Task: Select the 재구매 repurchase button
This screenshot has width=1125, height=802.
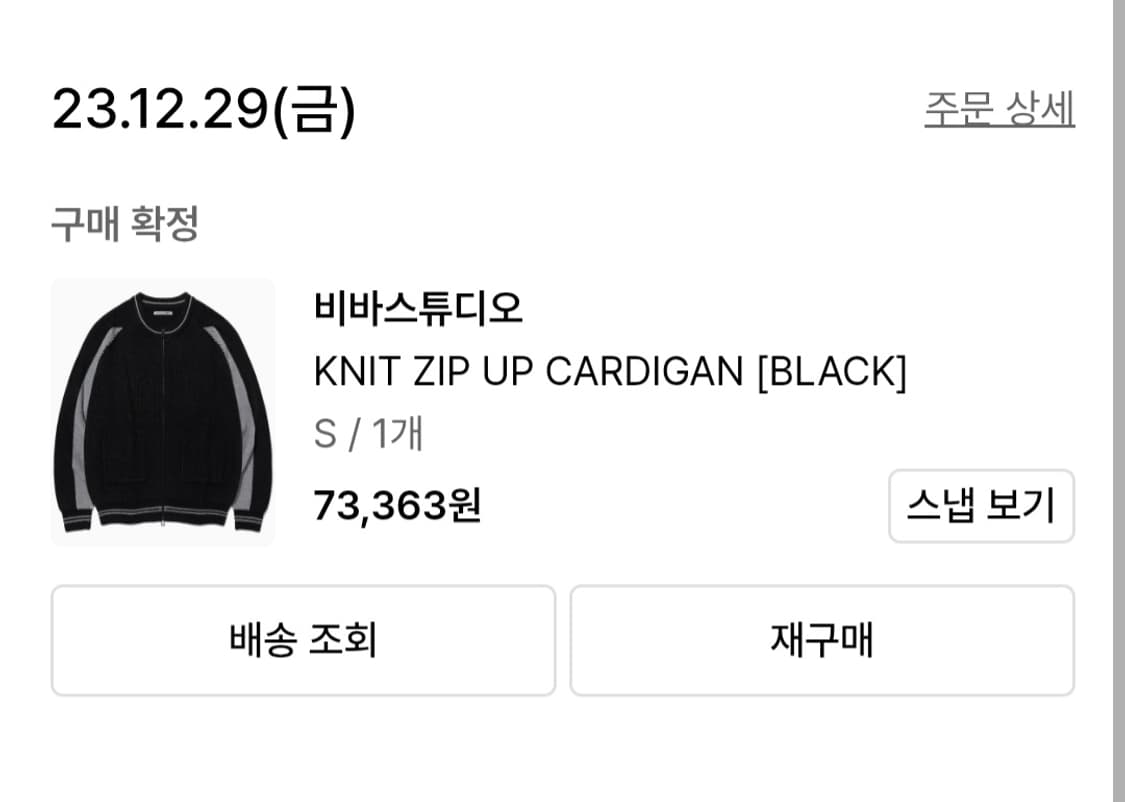Action: click(822, 640)
